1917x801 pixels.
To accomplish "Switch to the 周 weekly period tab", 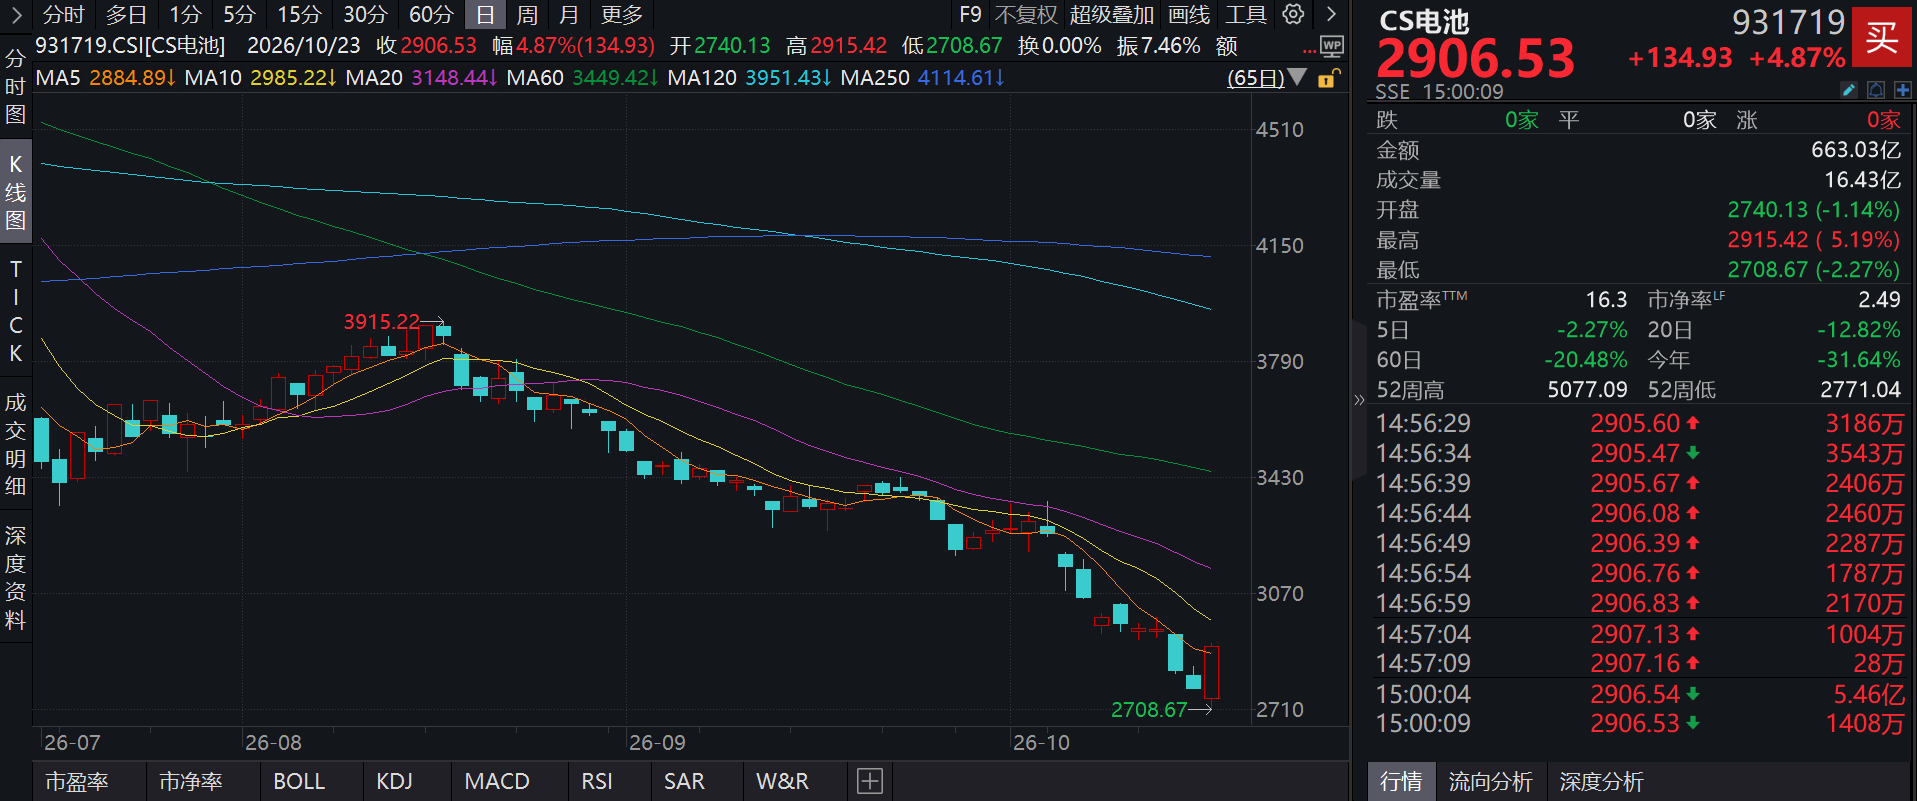I will [x=527, y=15].
